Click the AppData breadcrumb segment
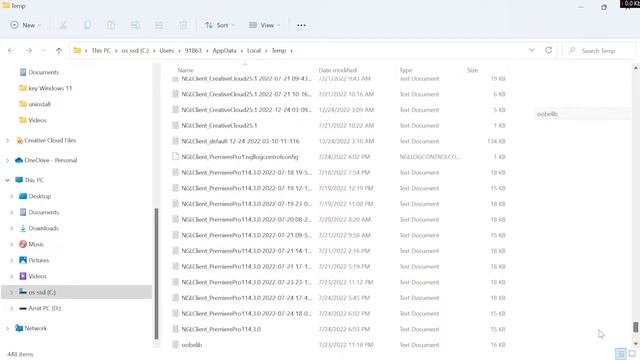 pyautogui.click(x=224, y=51)
